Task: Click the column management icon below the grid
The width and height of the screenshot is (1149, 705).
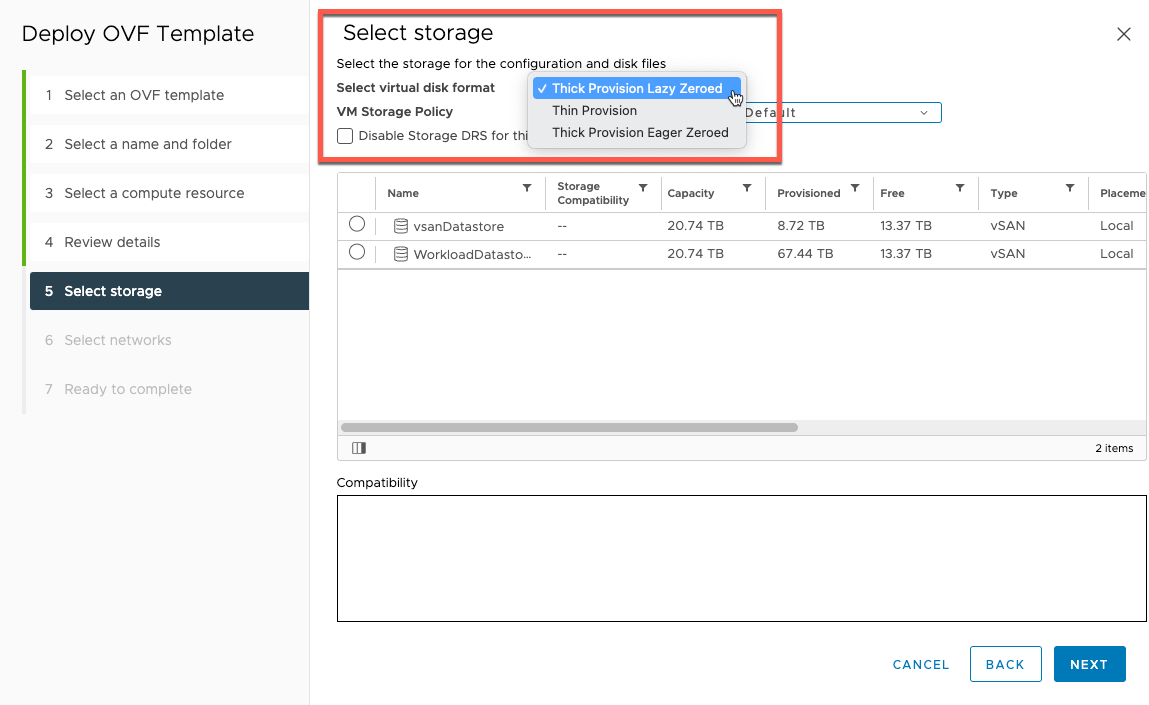Action: coord(359,448)
